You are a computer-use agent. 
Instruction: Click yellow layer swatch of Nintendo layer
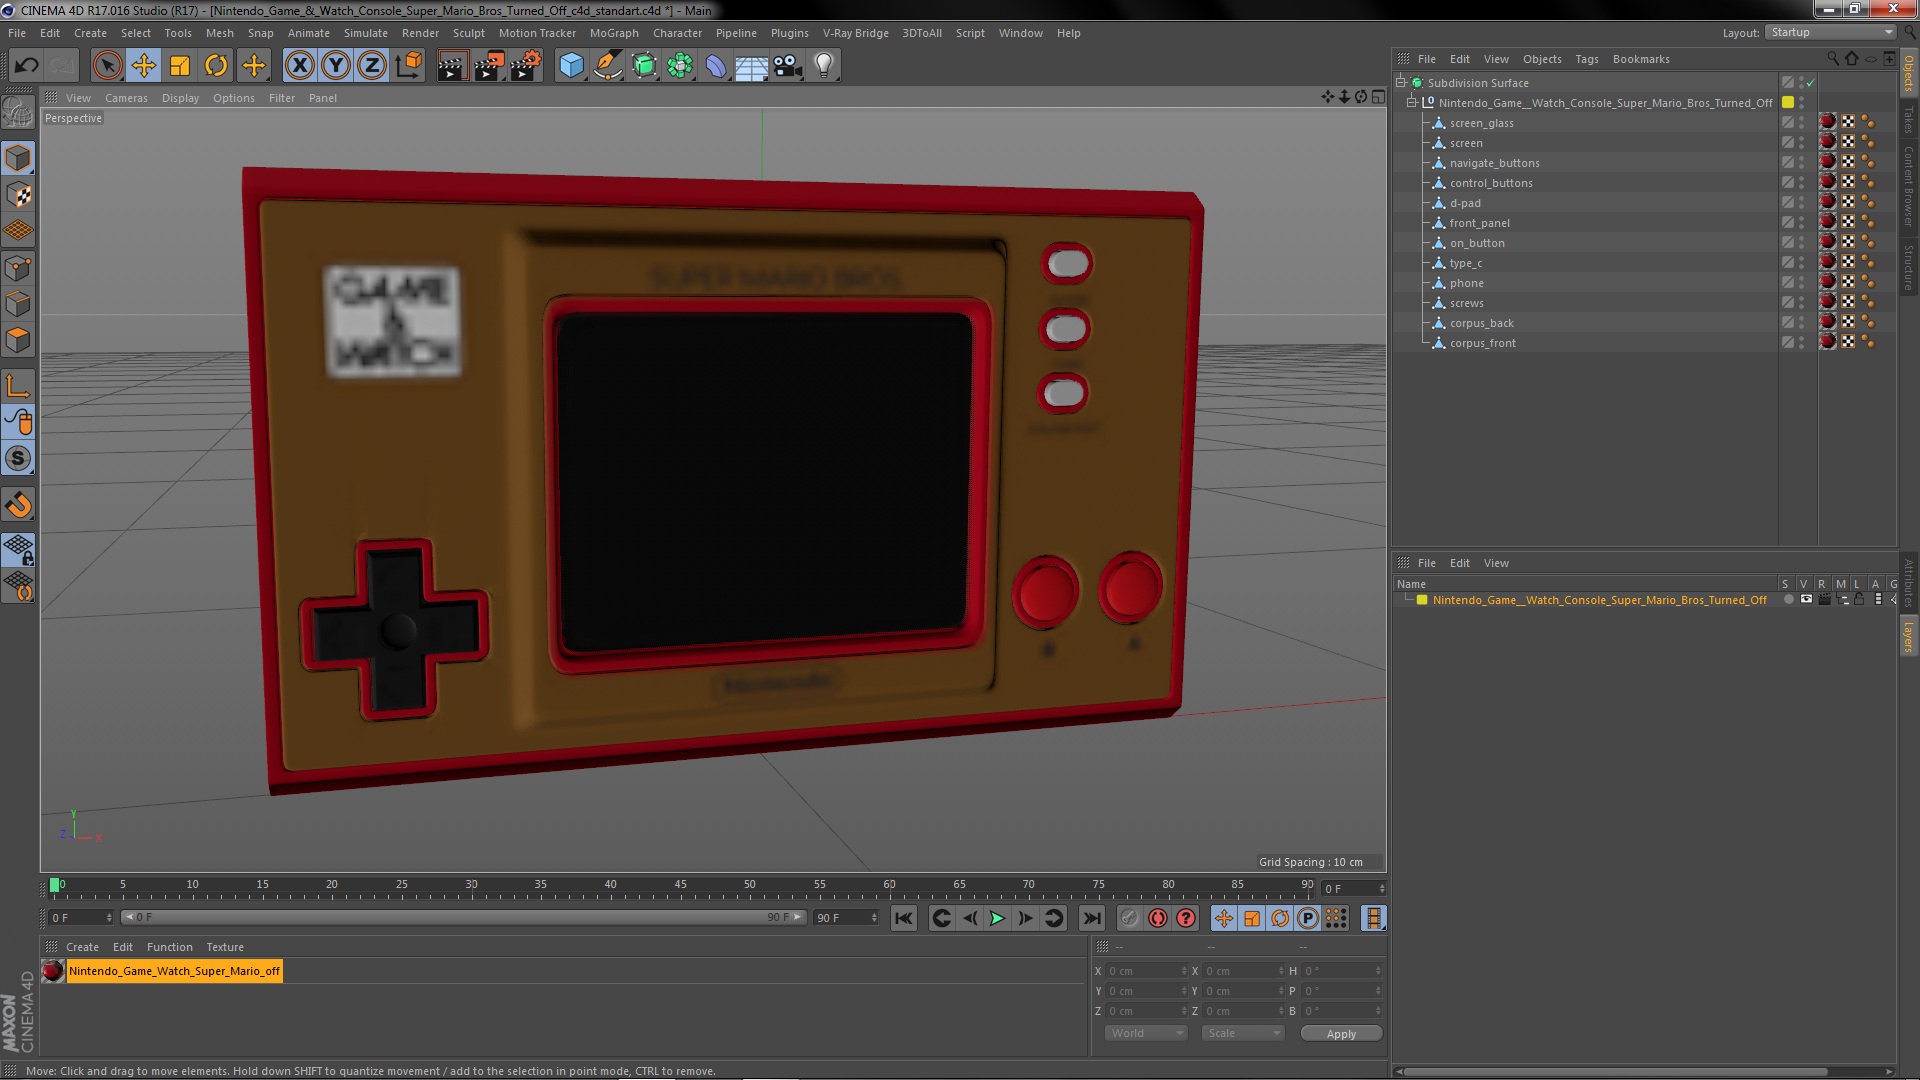(1422, 600)
